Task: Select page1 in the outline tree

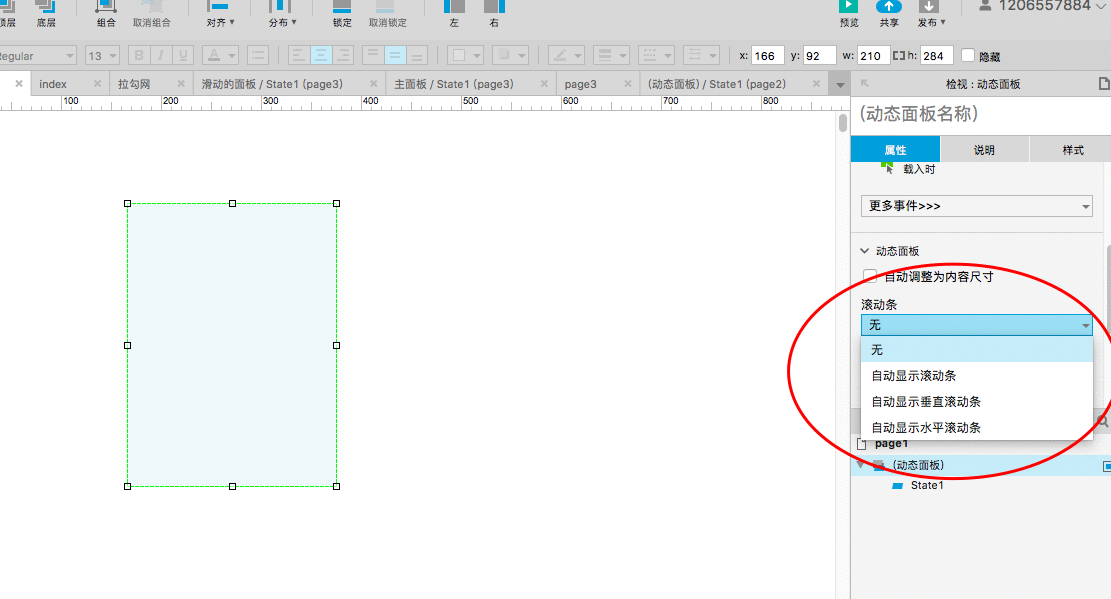Action: (x=891, y=444)
